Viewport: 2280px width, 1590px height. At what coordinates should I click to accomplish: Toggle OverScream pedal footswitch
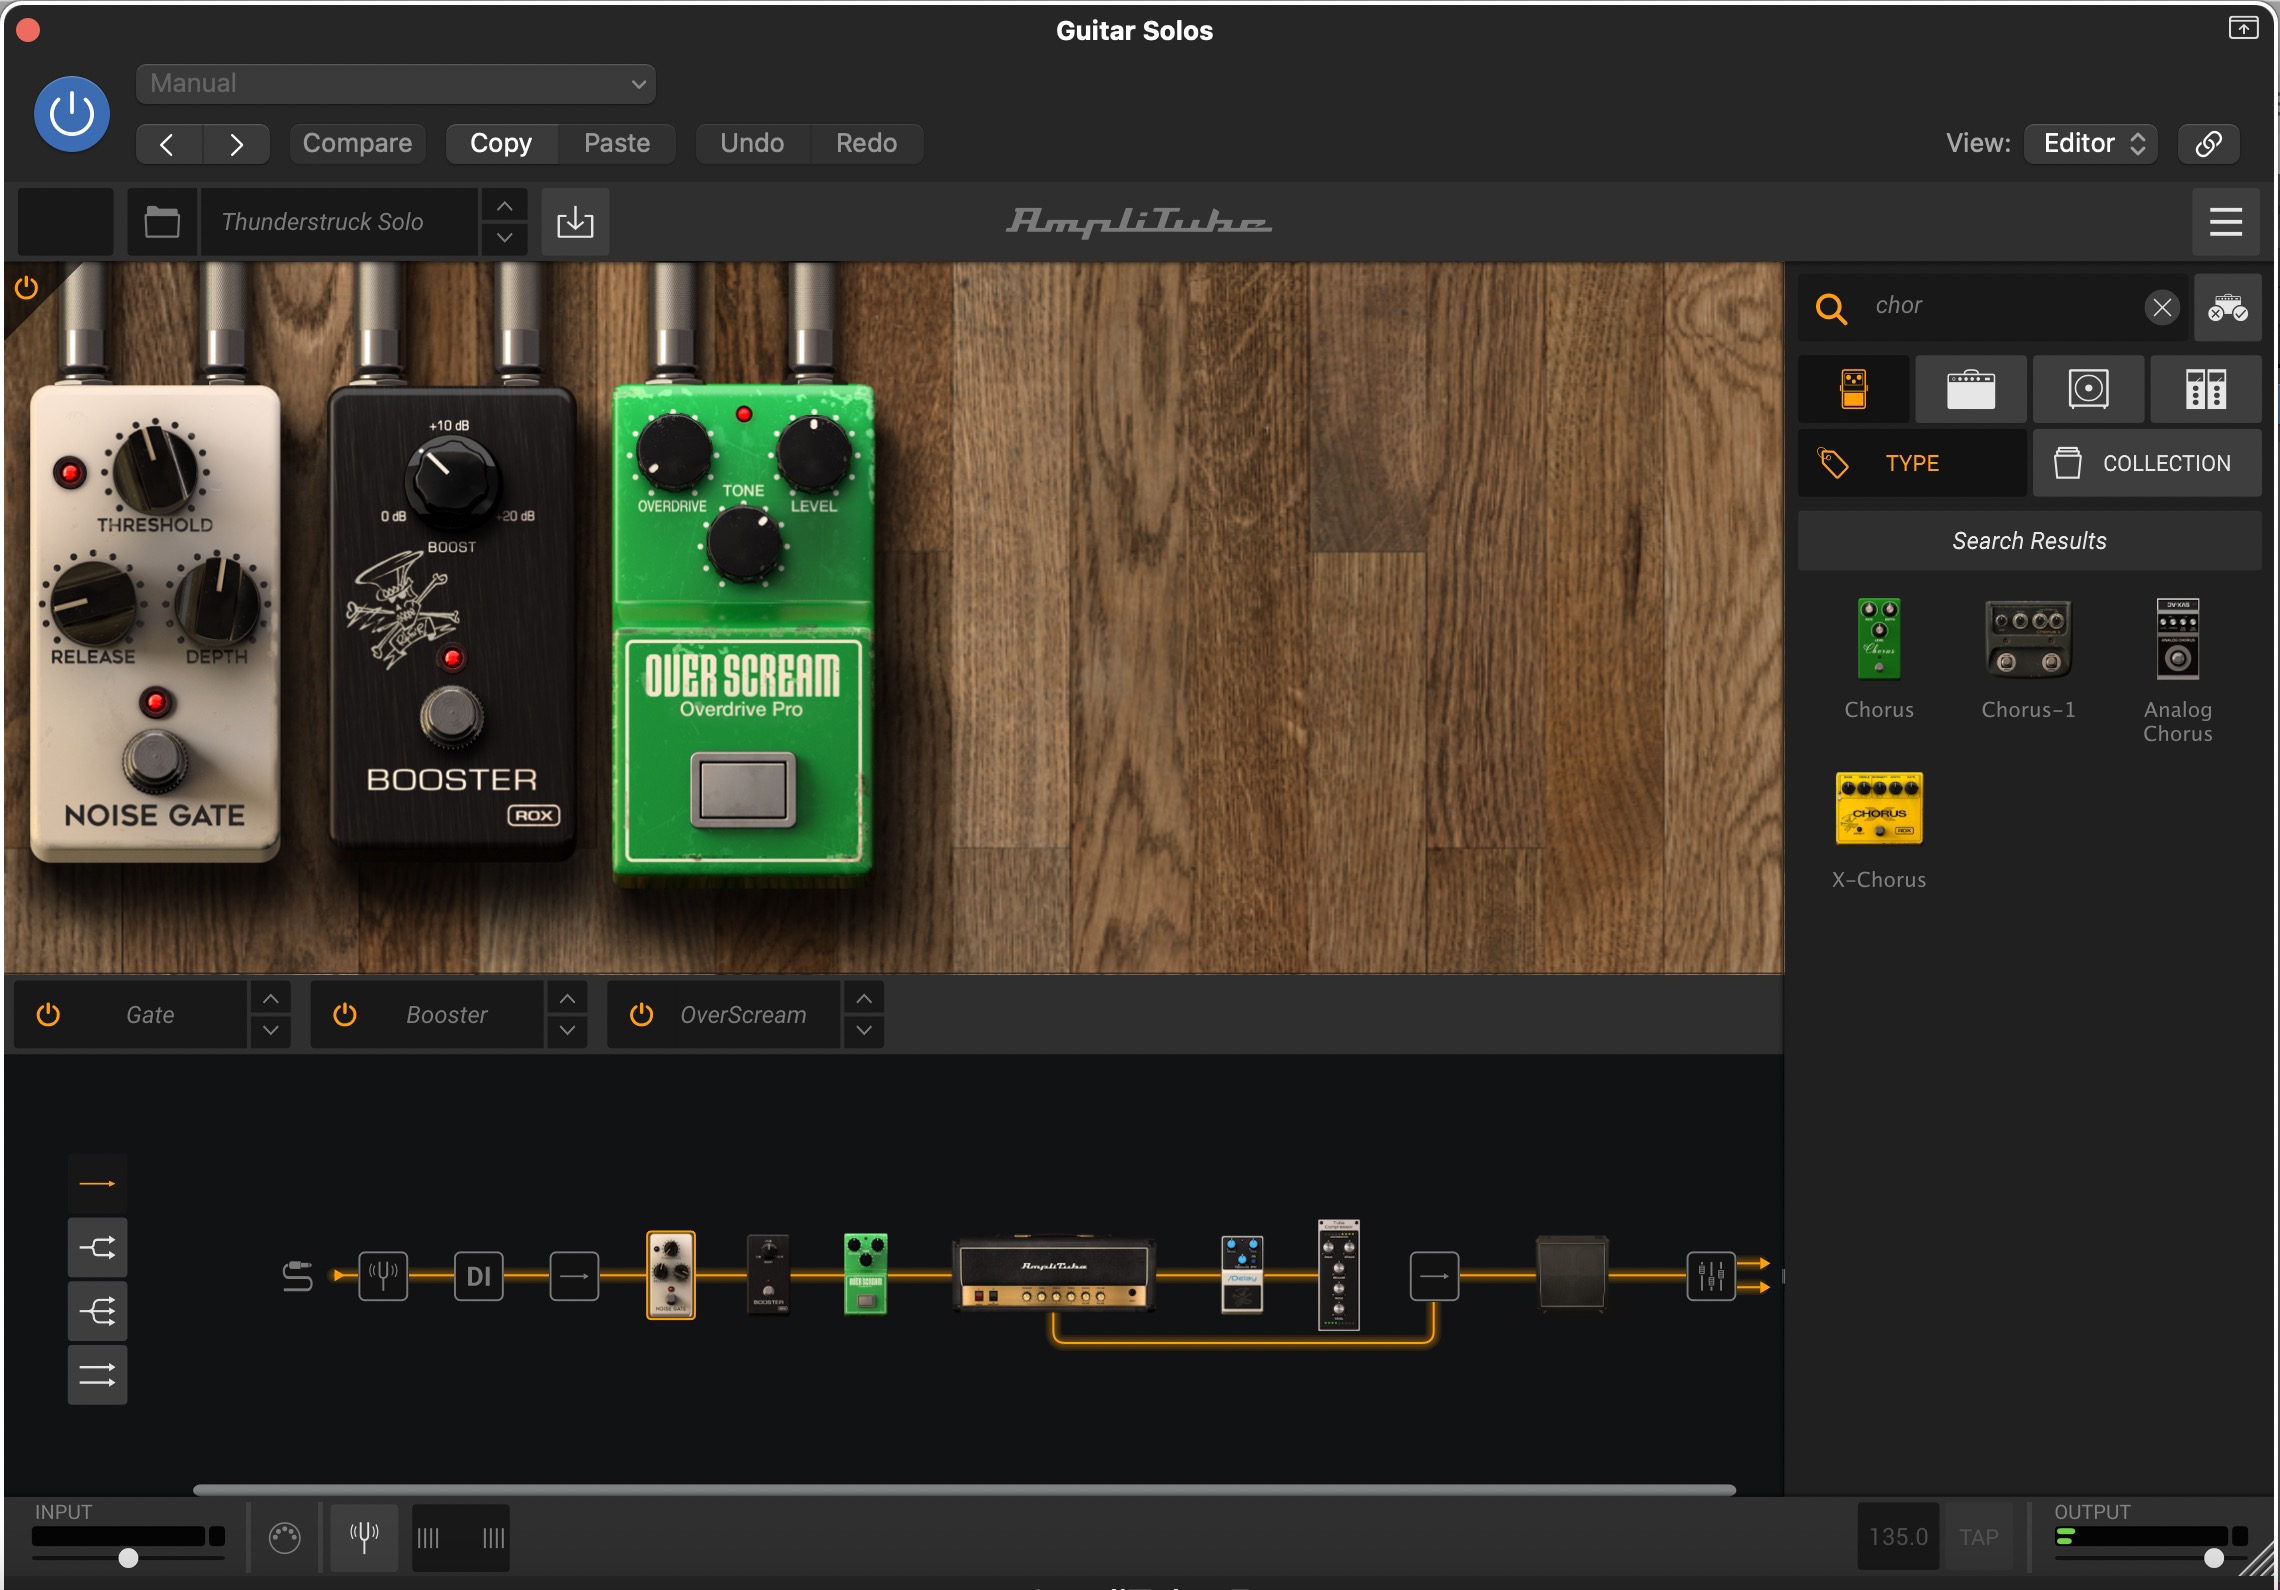(743, 789)
